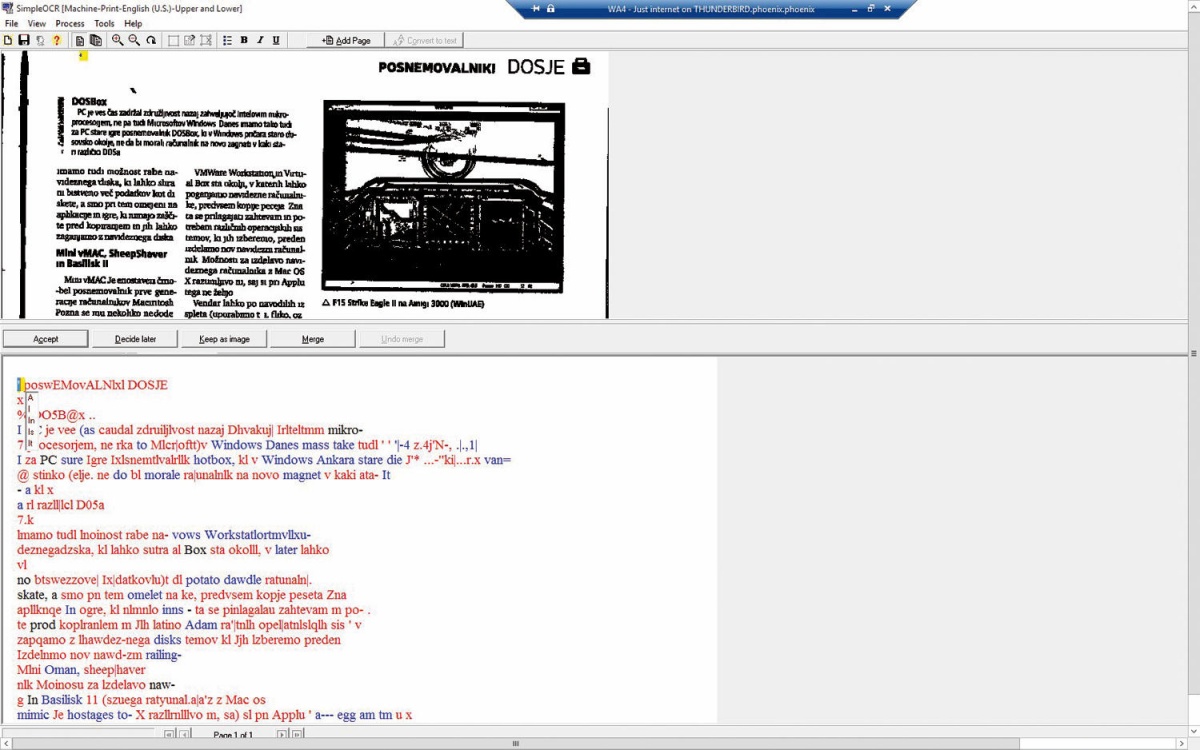Click the crop region icon

tap(206, 40)
